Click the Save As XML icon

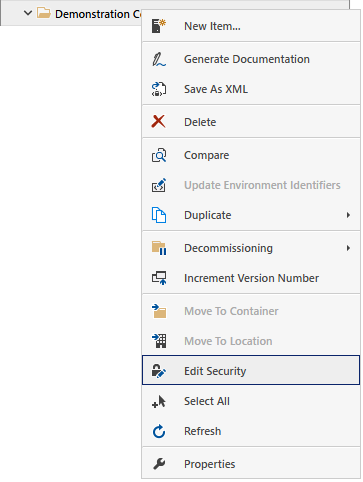click(x=159, y=89)
